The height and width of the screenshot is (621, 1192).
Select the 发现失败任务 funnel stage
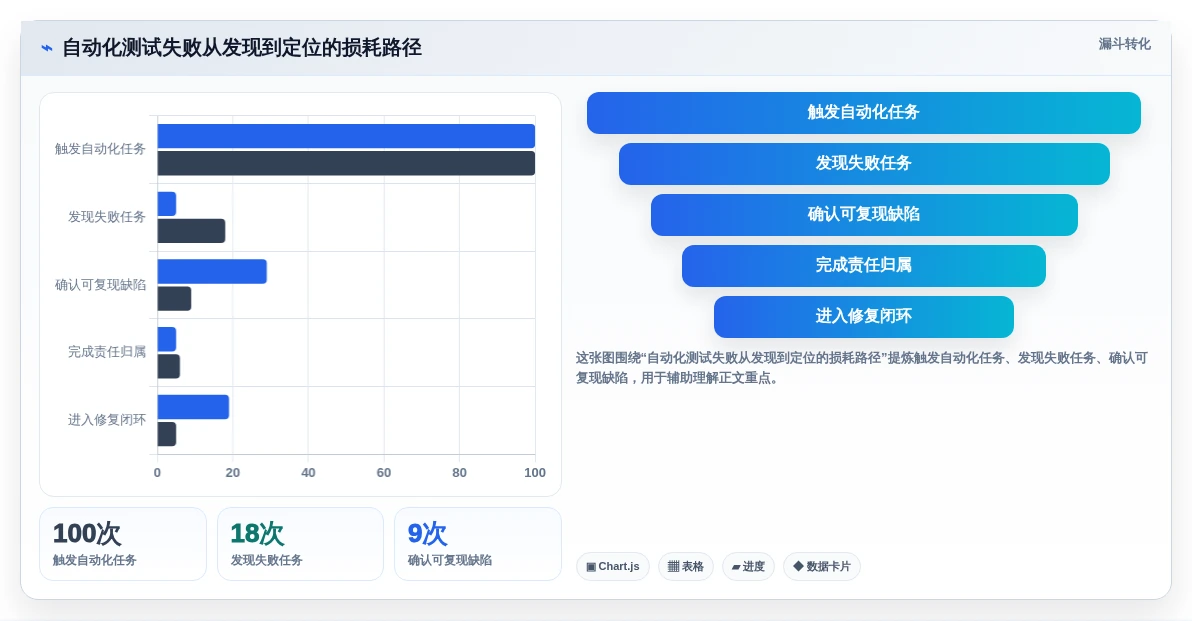tap(864, 163)
